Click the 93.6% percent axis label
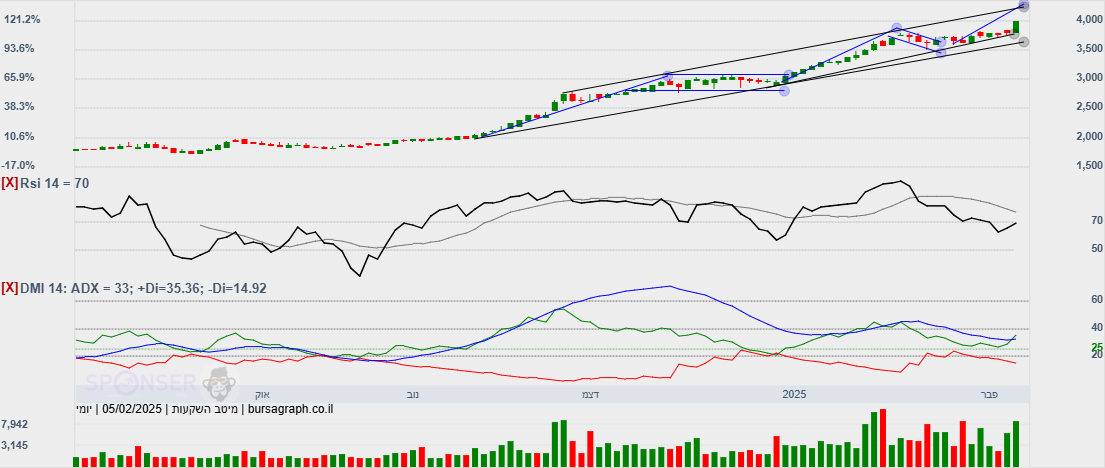This screenshot has height=468, width=1105. pos(22,49)
